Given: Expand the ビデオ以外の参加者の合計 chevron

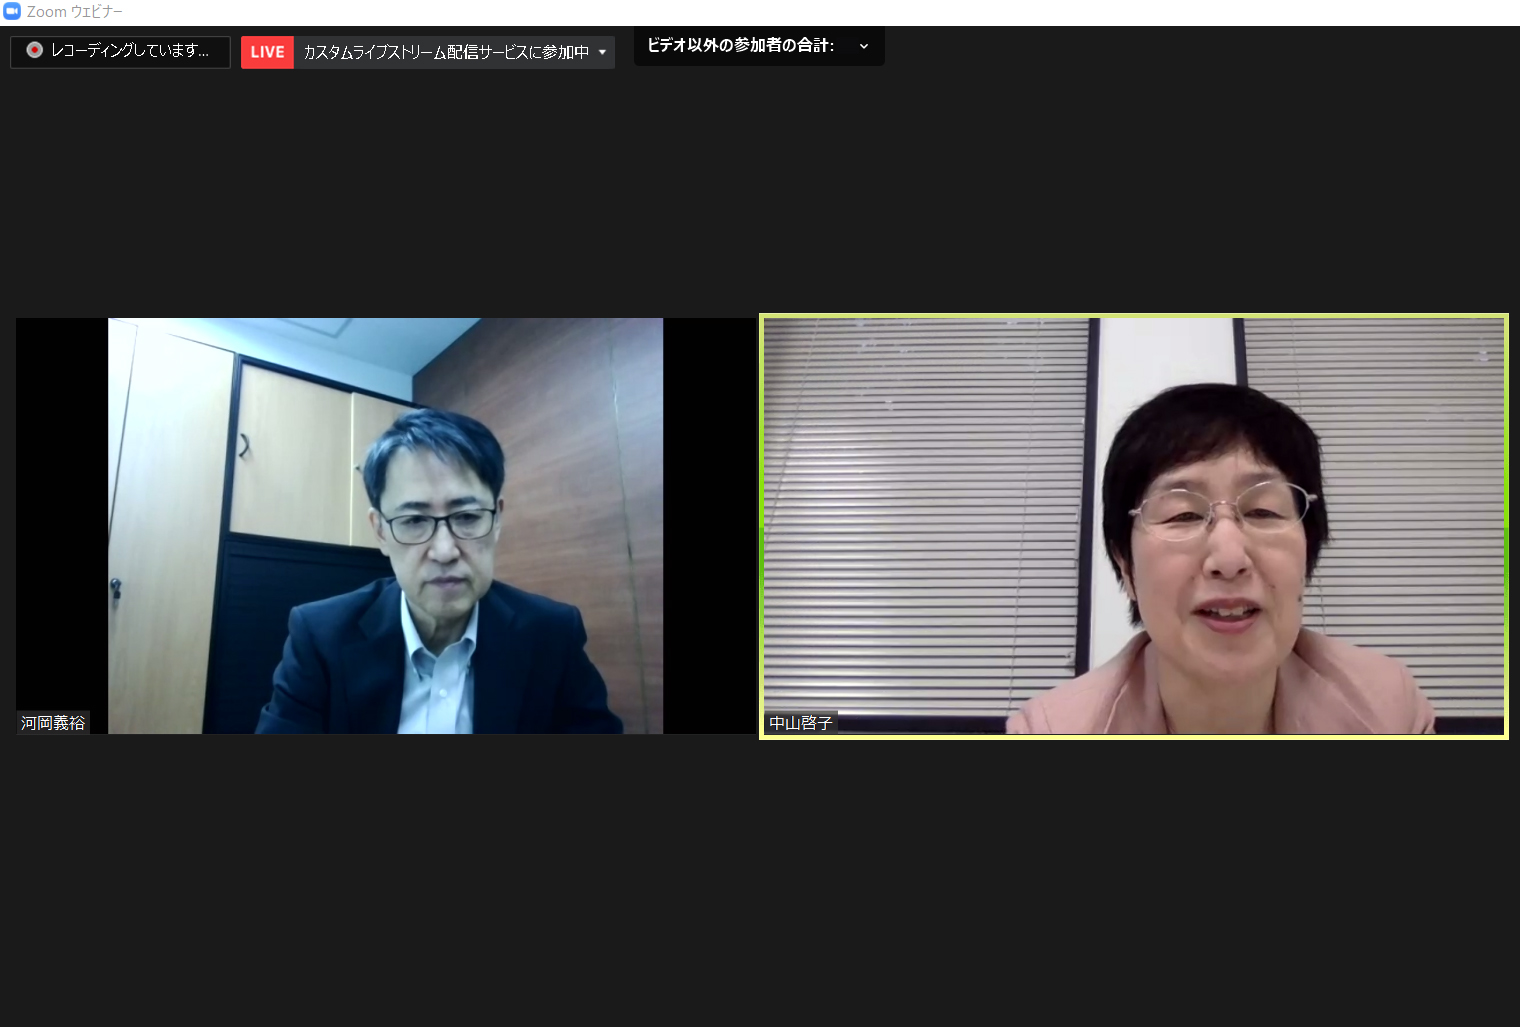Looking at the screenshot, I should (x=864, y=46).
